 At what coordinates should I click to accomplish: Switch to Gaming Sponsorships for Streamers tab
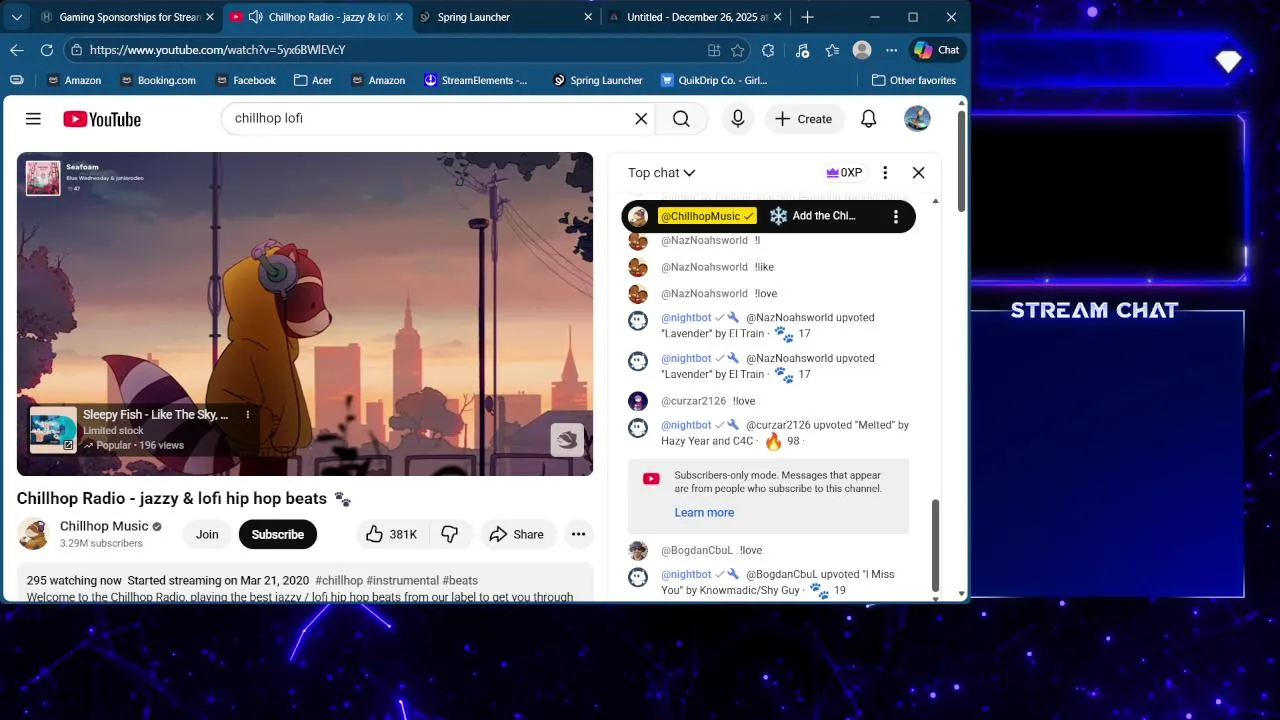click(x=127, y=17)
